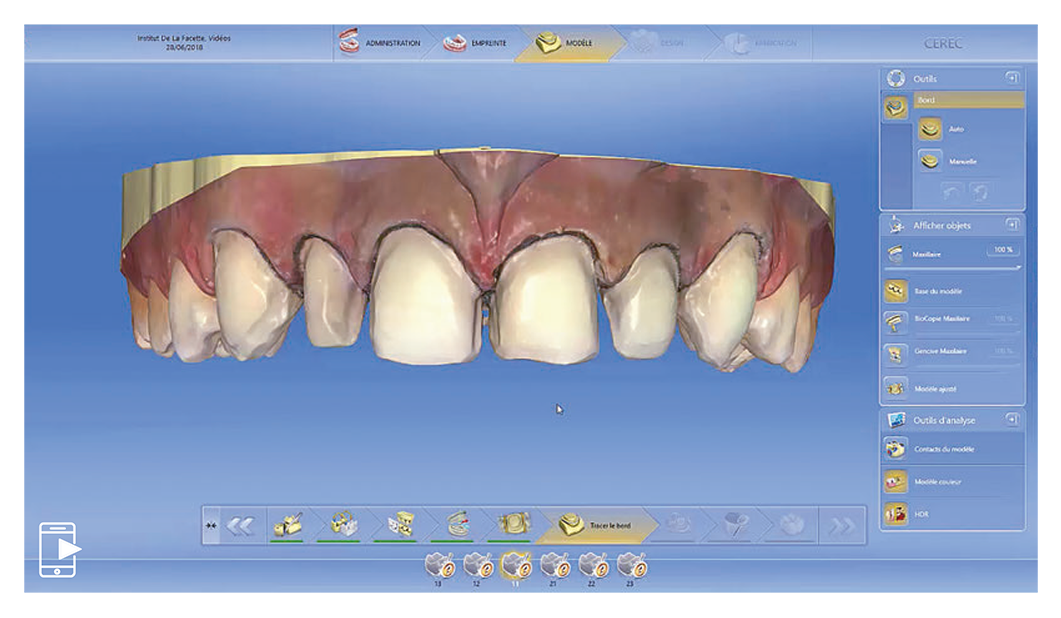Switch to the Administration phase tab
This screenshot has height=618, width=1061.
[x=380, y=44]
